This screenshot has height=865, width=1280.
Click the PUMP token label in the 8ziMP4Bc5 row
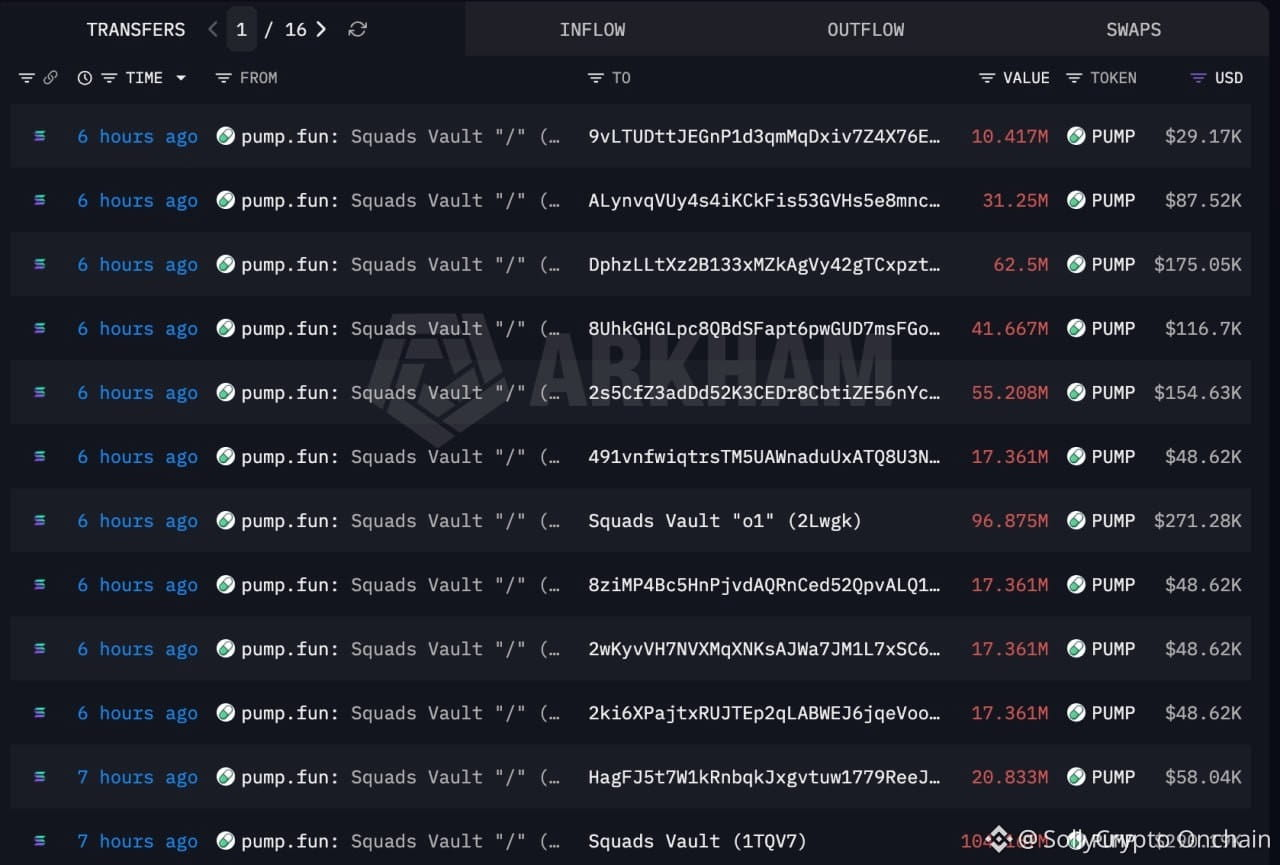(1113, 585)
